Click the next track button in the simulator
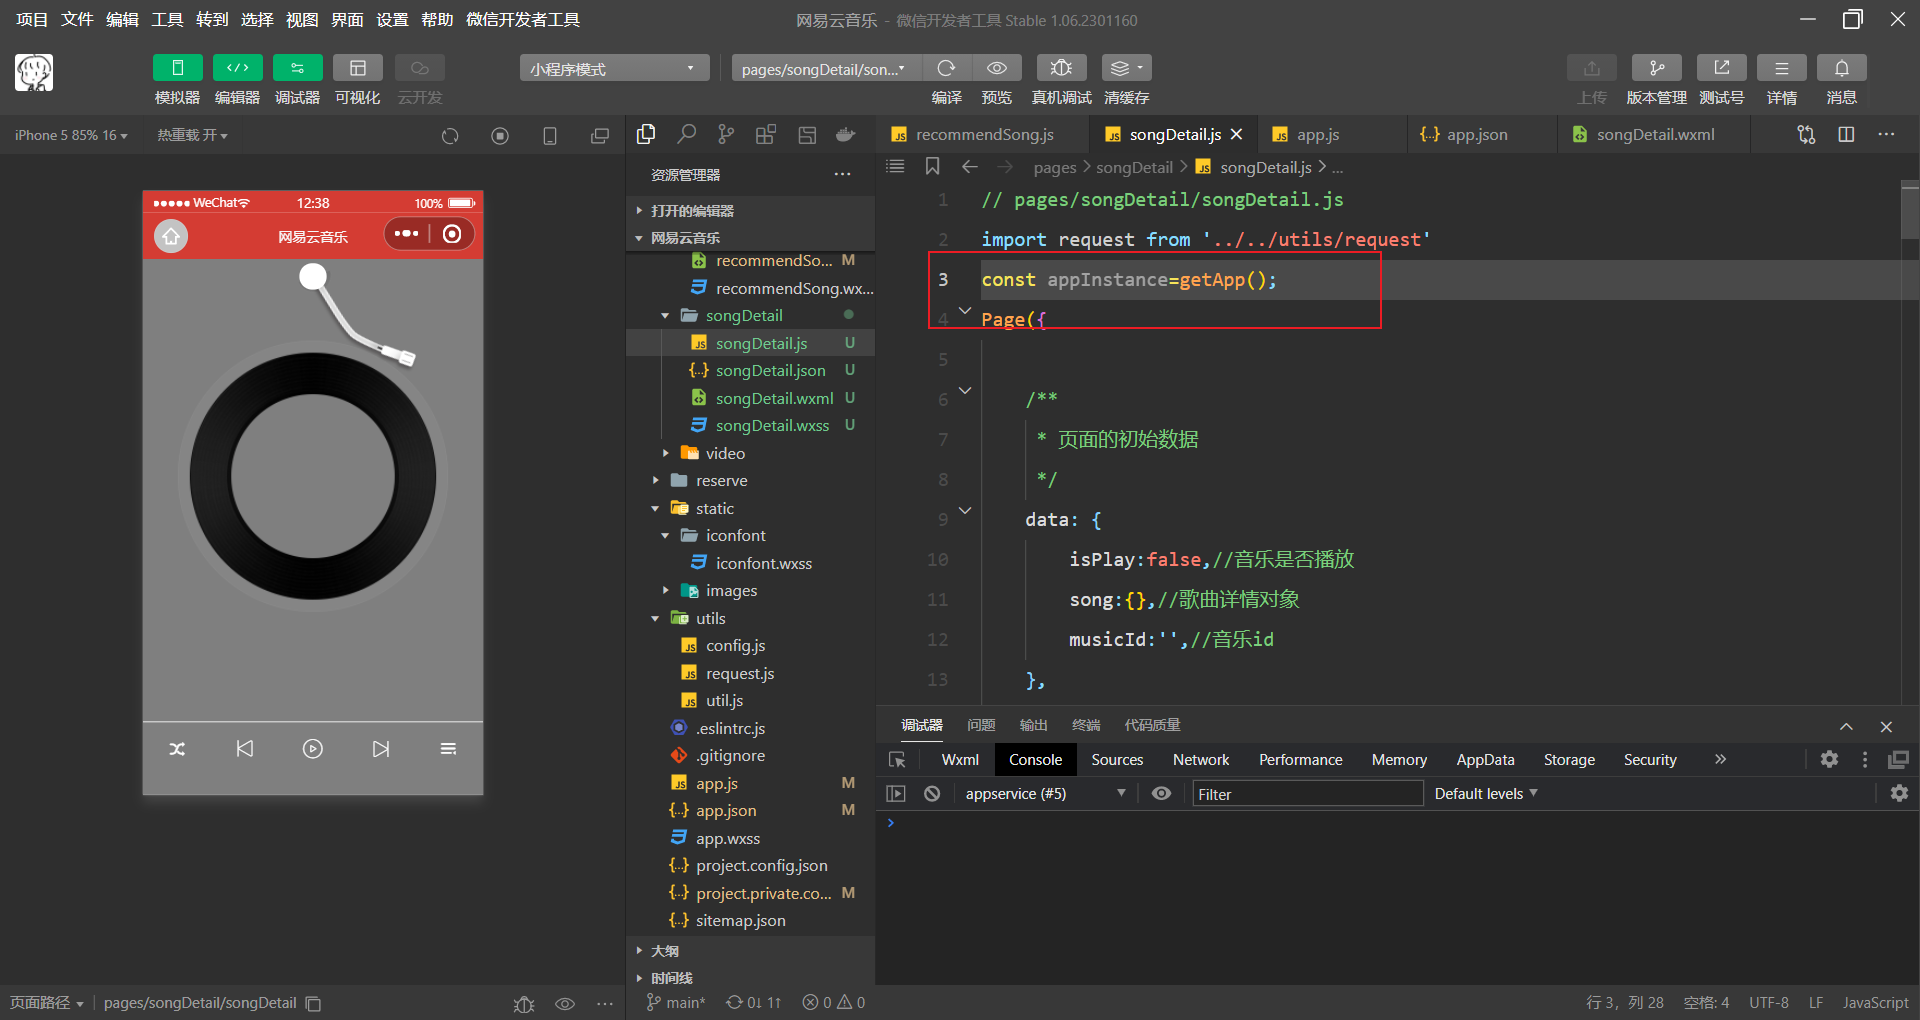Image resolution: width=1920 pixels, height=1020 pixels. (x=380, y=749)
